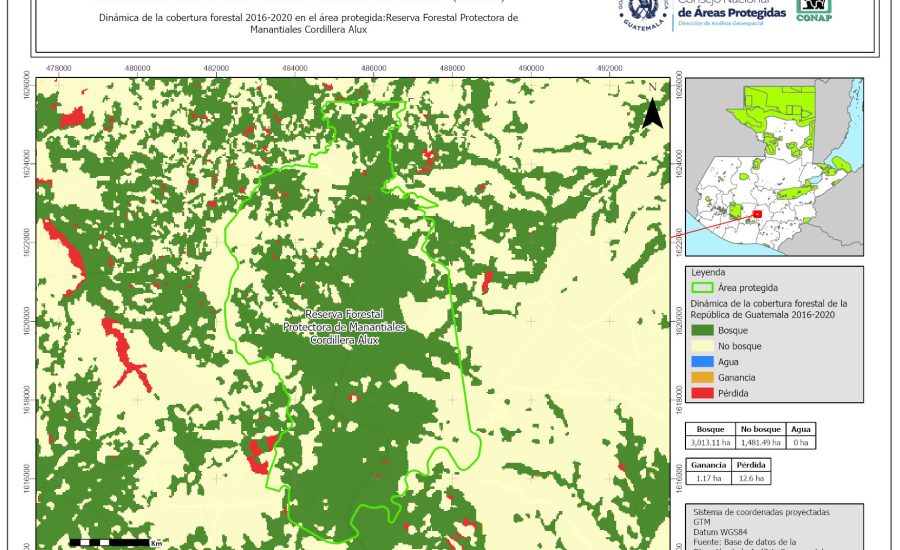Select the Bosque green legend swatch
The image size is (900, 550).
coord(703,330)
